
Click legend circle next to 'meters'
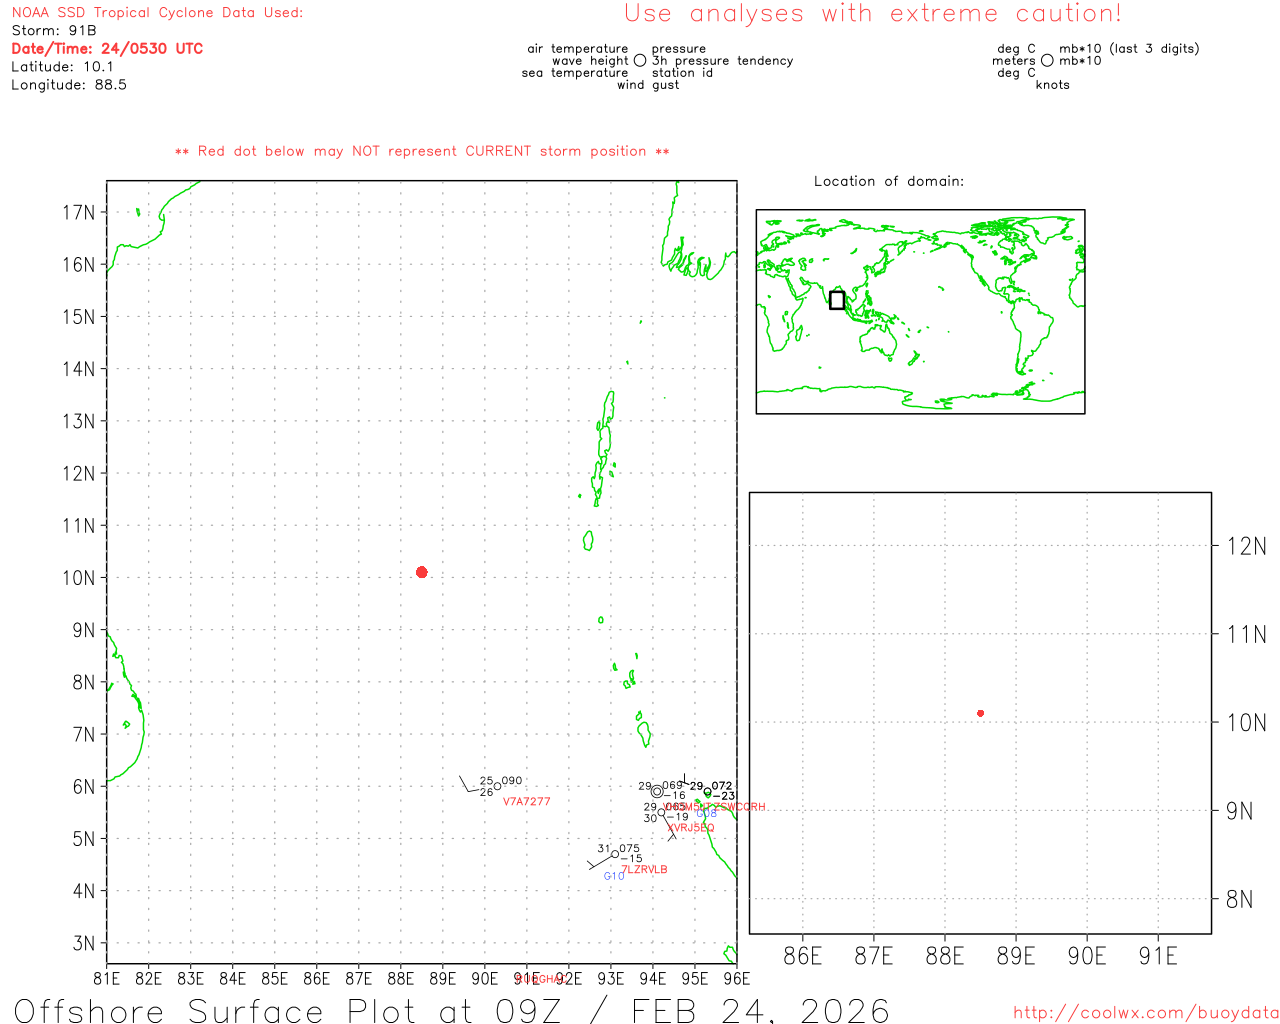click(x=1047, y=61)
